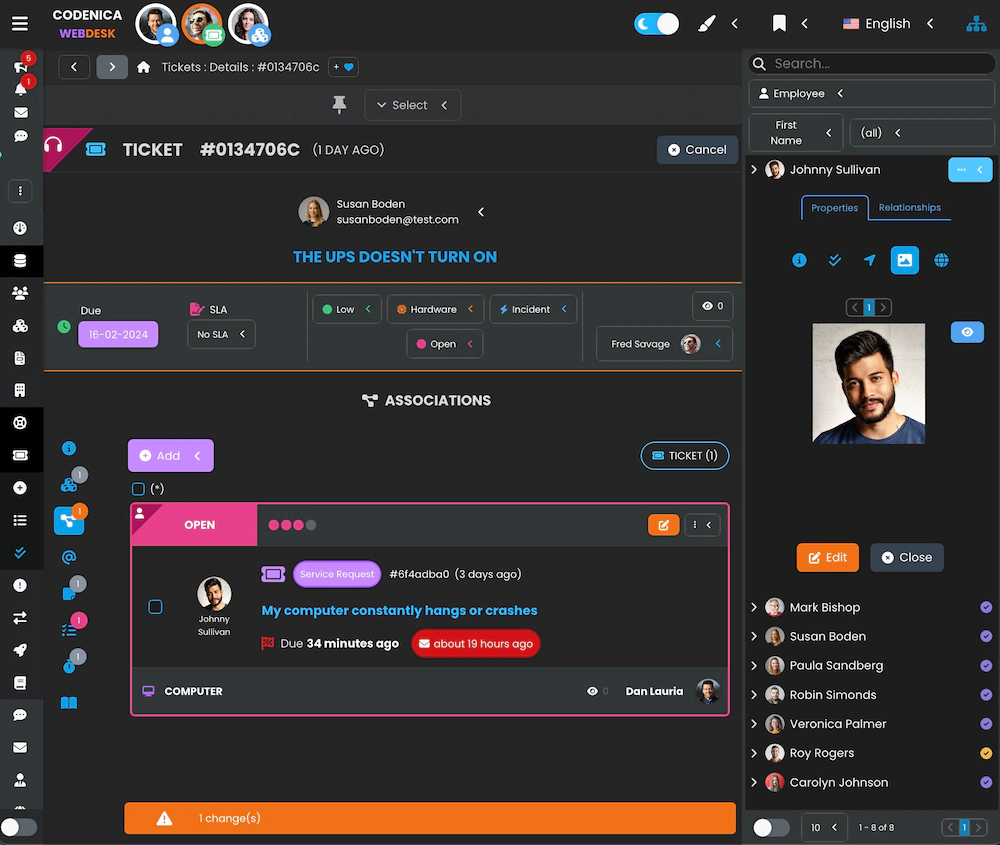Click the Cancel button on the ticket header
This screenshot has height=845, width=1000.
point(697,149)
